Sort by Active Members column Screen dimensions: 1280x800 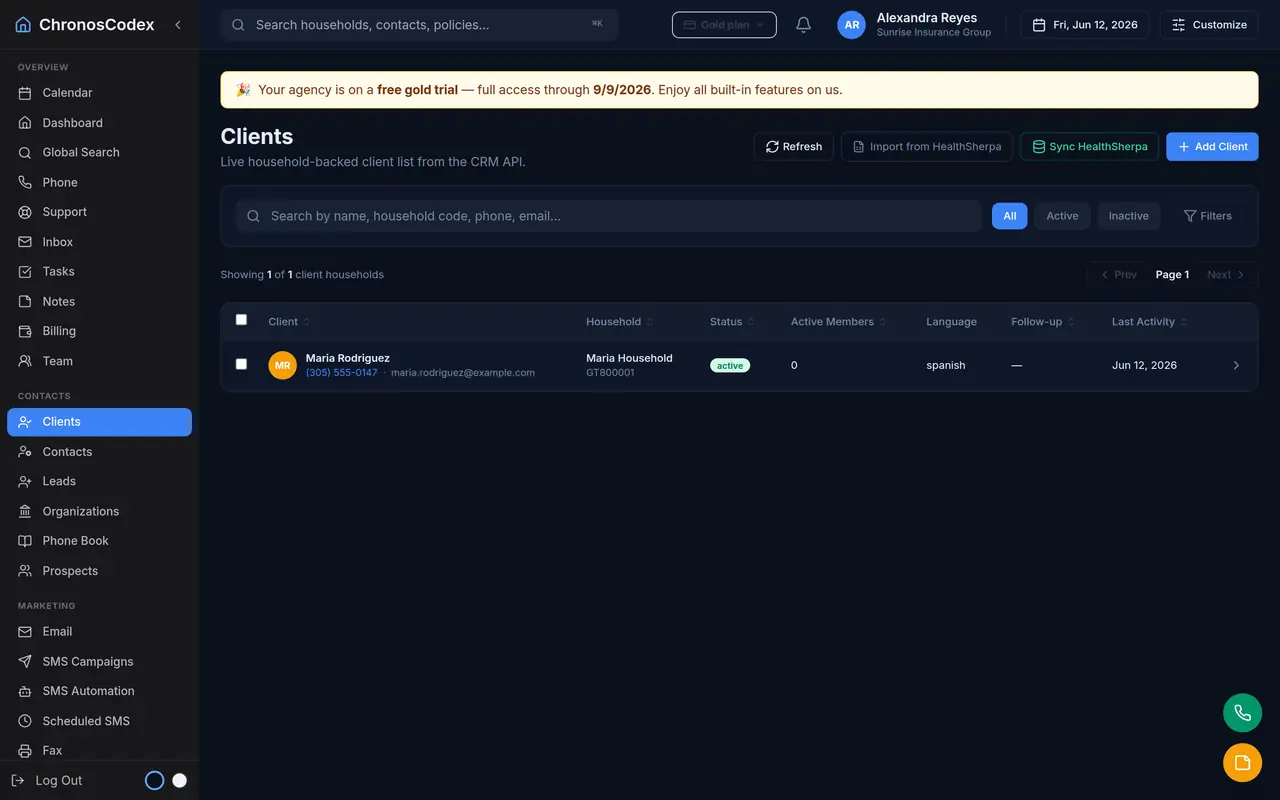tap(838, 322)
